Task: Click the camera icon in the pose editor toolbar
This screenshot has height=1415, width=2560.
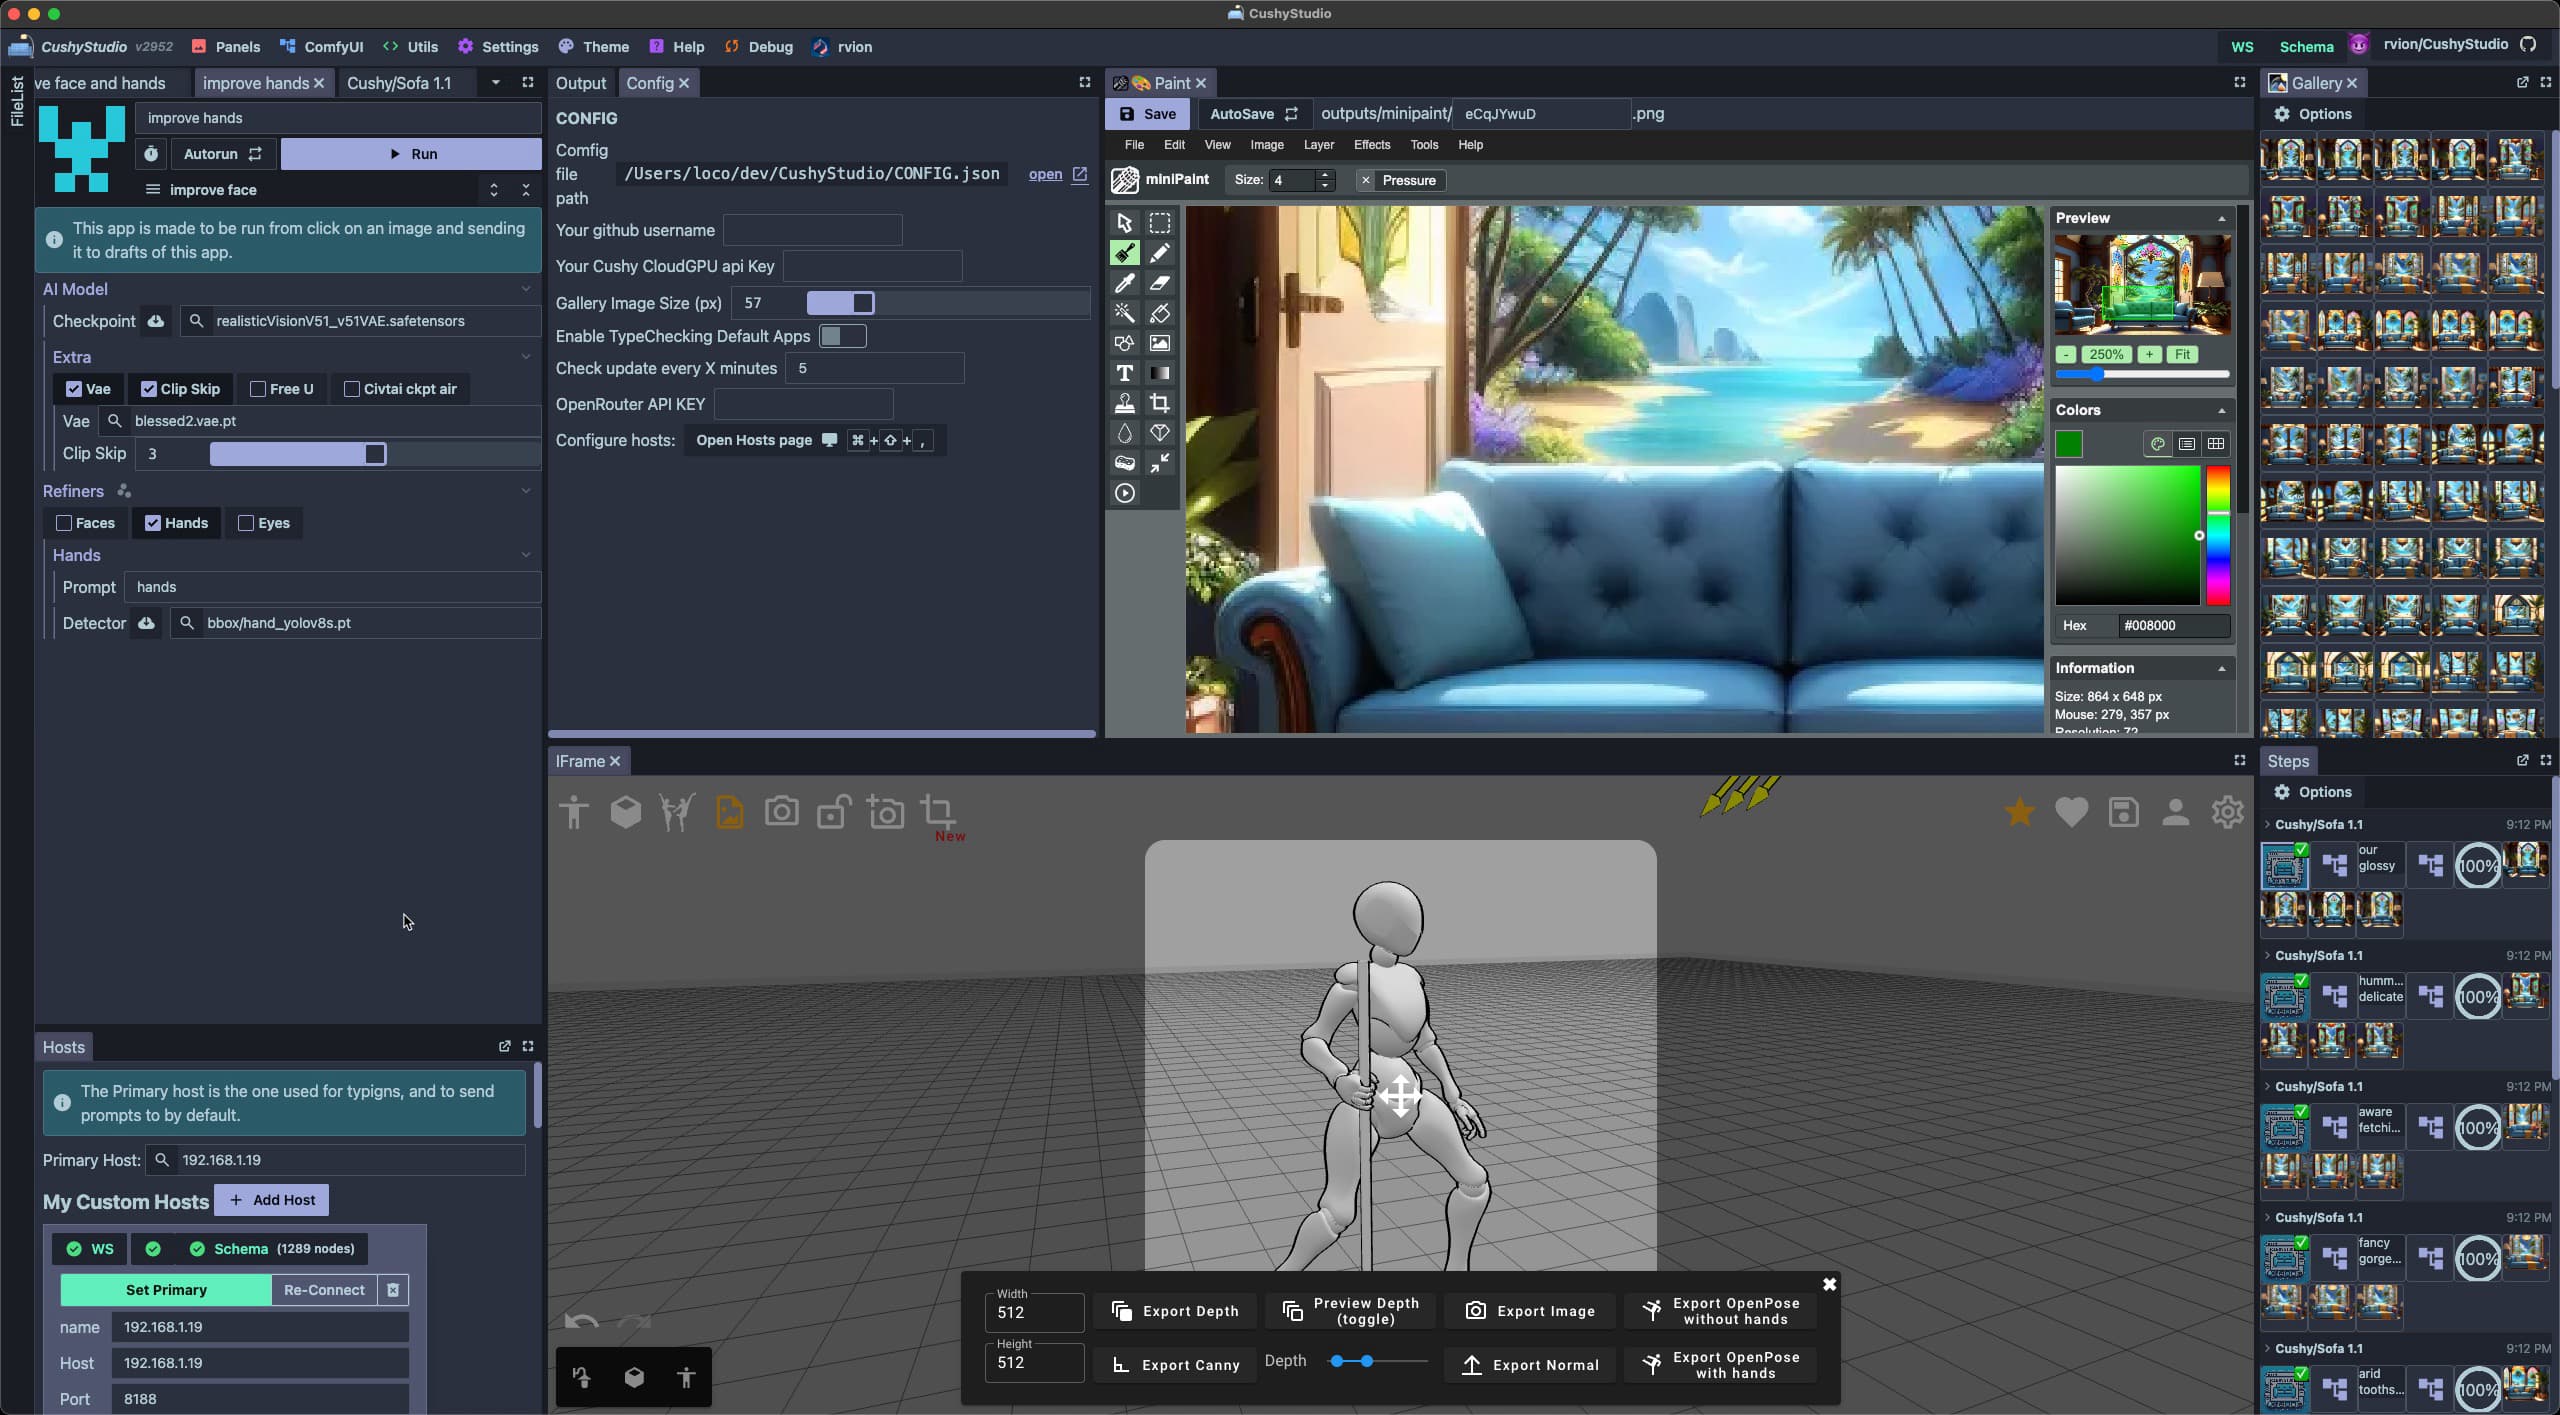Action: coord(781,811)
